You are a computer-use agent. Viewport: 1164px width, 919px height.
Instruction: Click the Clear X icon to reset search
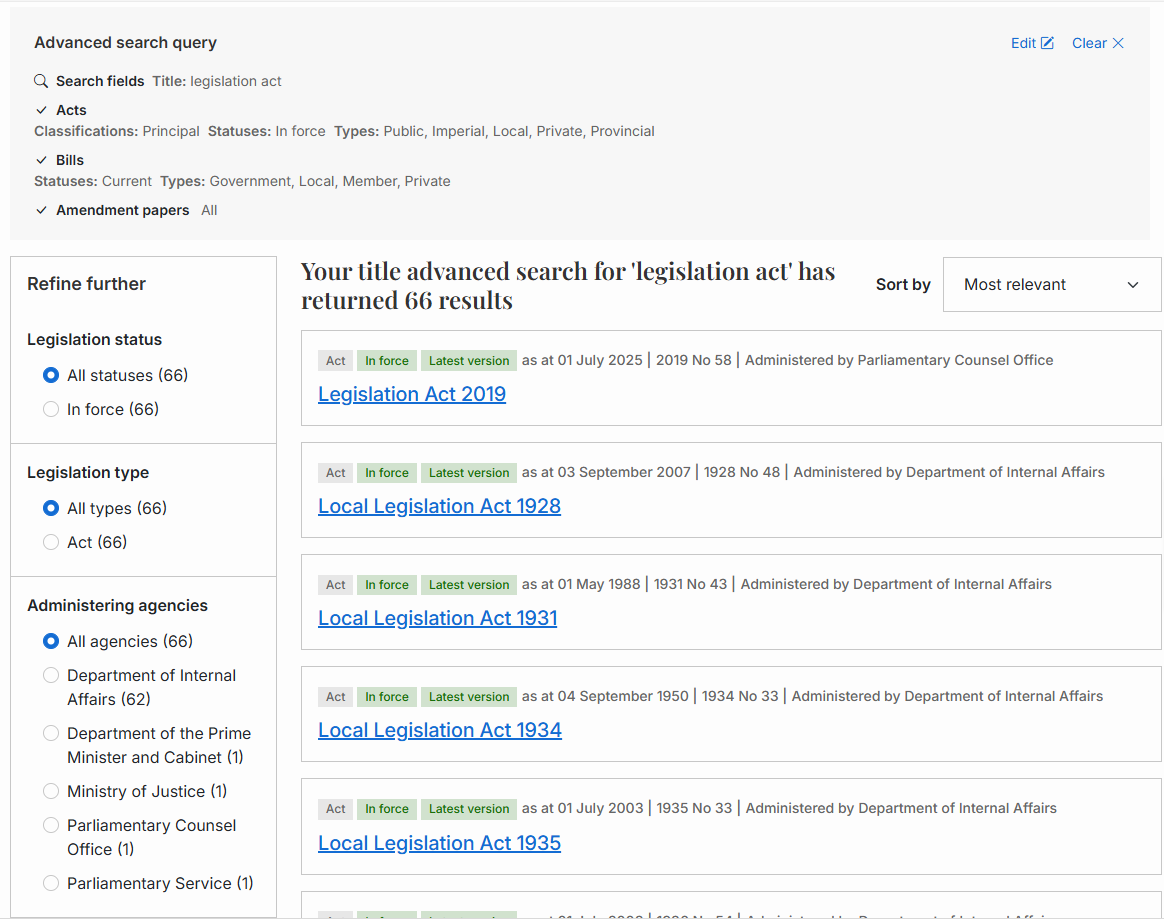pos(1118,43)
